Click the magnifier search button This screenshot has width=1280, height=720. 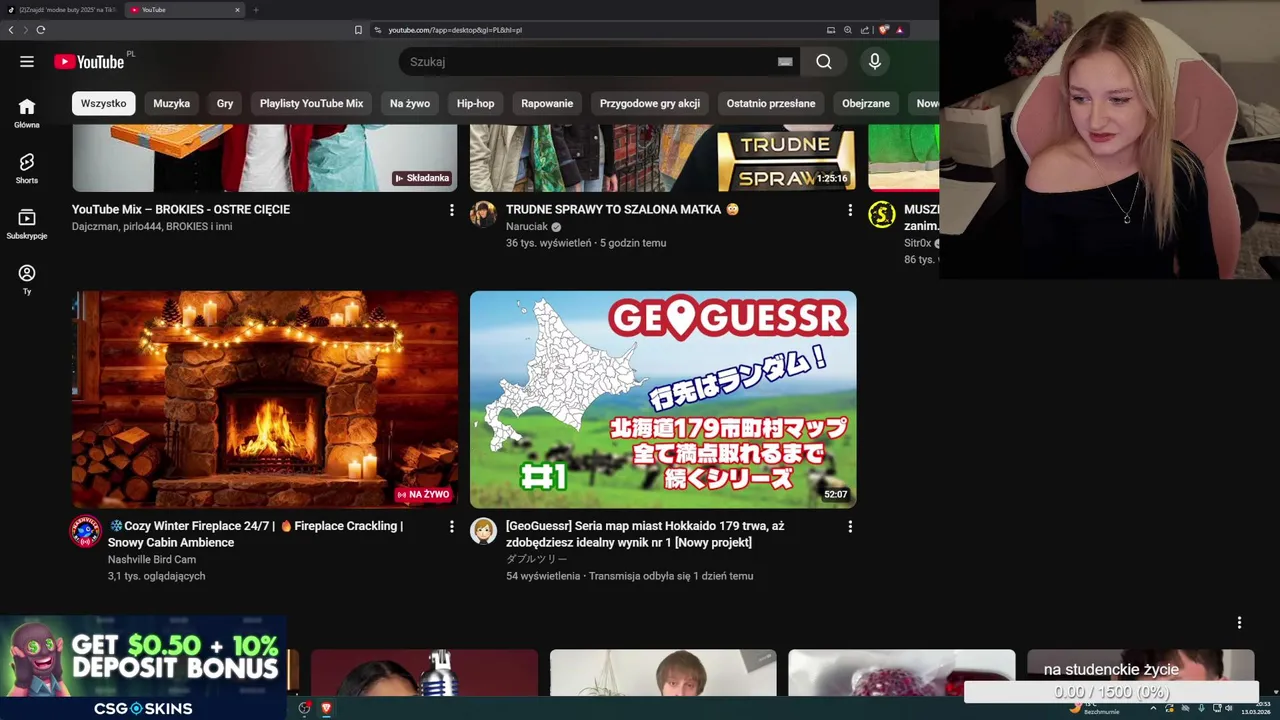pos(824,62)
